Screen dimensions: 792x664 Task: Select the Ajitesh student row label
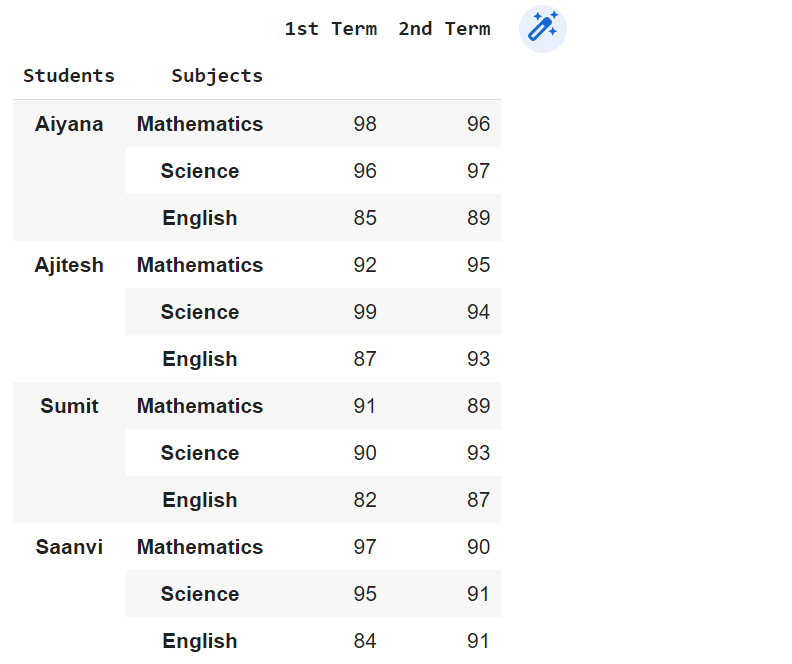coord(69,265)
